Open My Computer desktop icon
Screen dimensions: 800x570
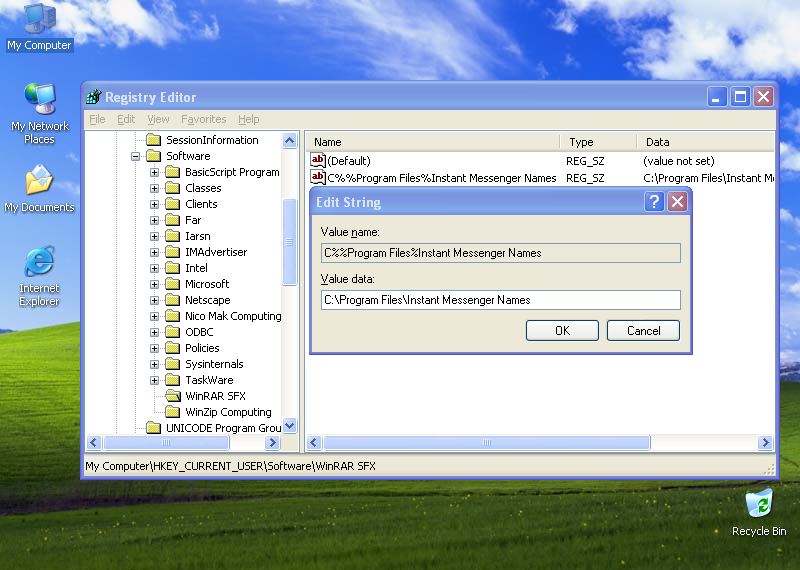(39, 27)
